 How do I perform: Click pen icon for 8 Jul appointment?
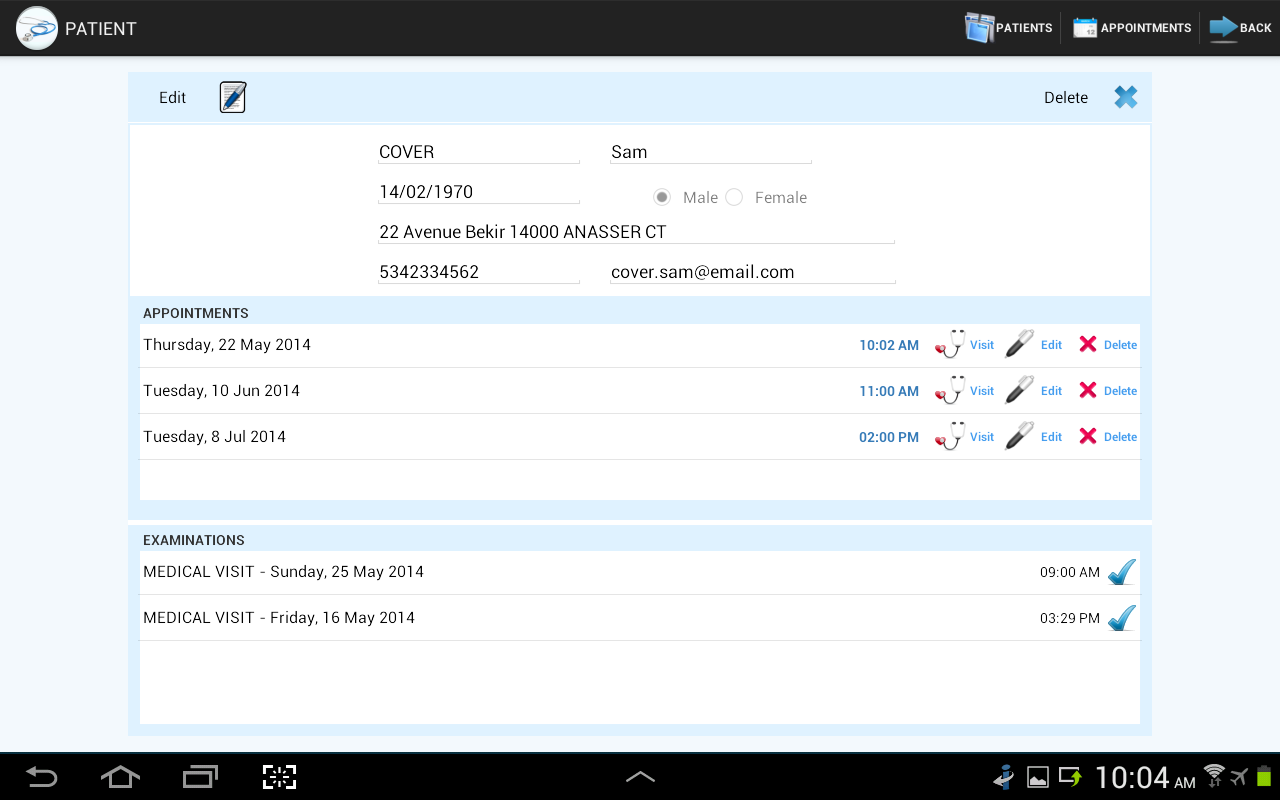(1019, 436)
